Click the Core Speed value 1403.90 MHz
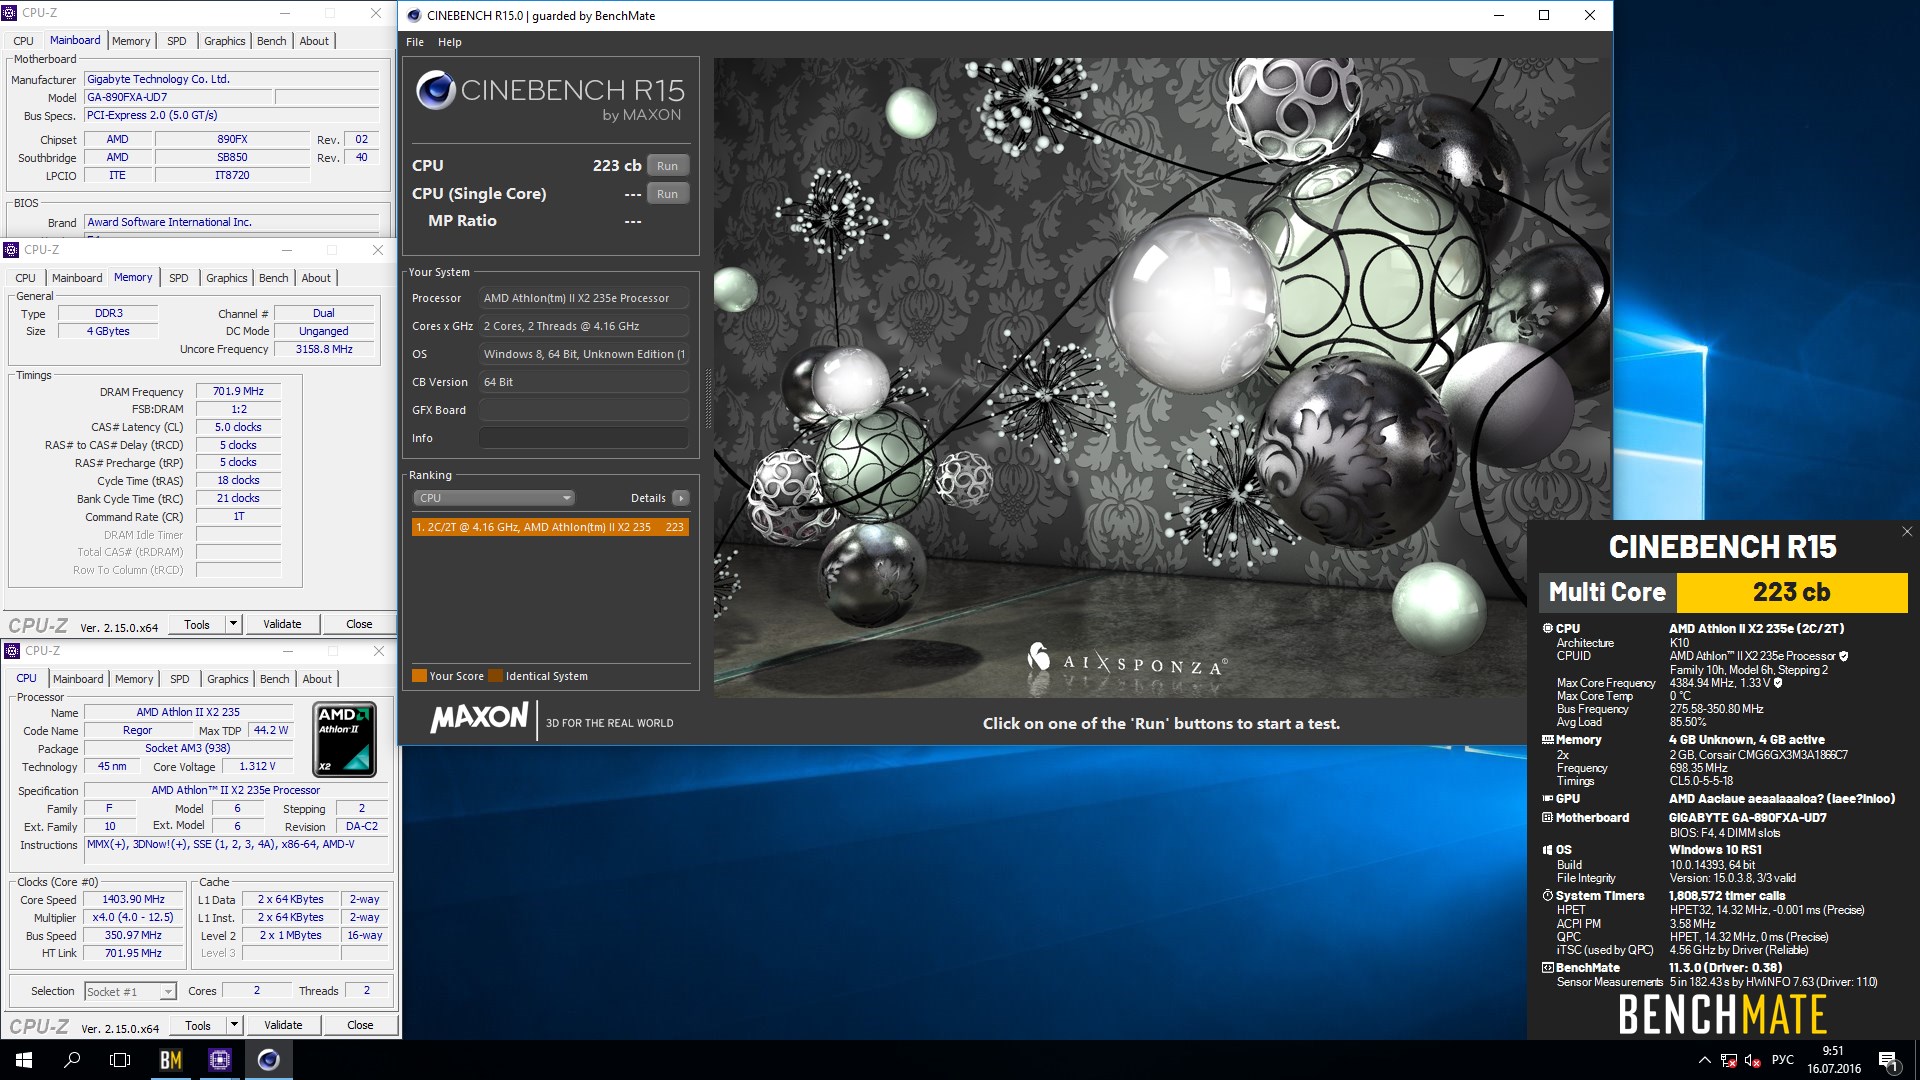 (x=134, y=899)
